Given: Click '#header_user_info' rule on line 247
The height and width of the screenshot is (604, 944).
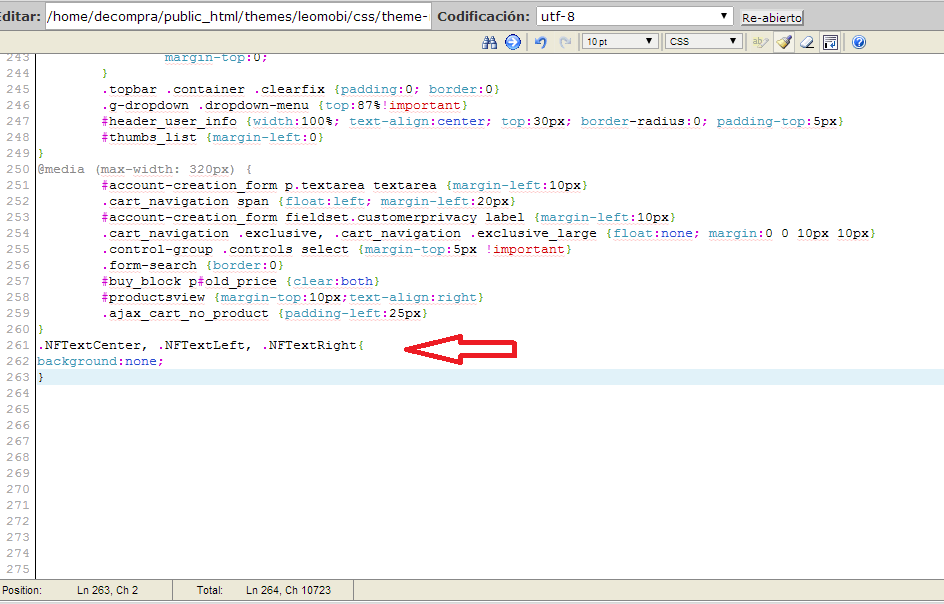Looking at the screenshot, I should click(x=473, y=121).
